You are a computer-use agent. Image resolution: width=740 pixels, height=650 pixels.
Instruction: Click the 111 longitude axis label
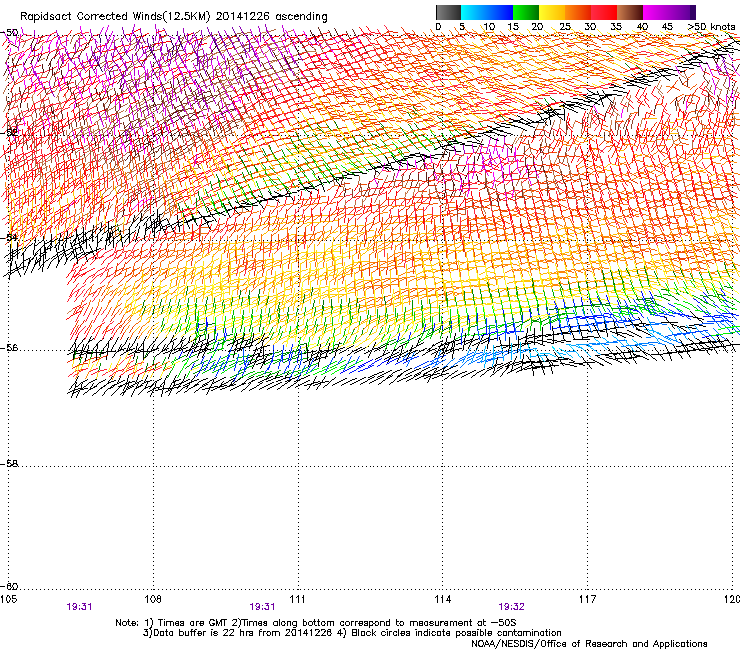pyautogui.click(x=297, y=599)
